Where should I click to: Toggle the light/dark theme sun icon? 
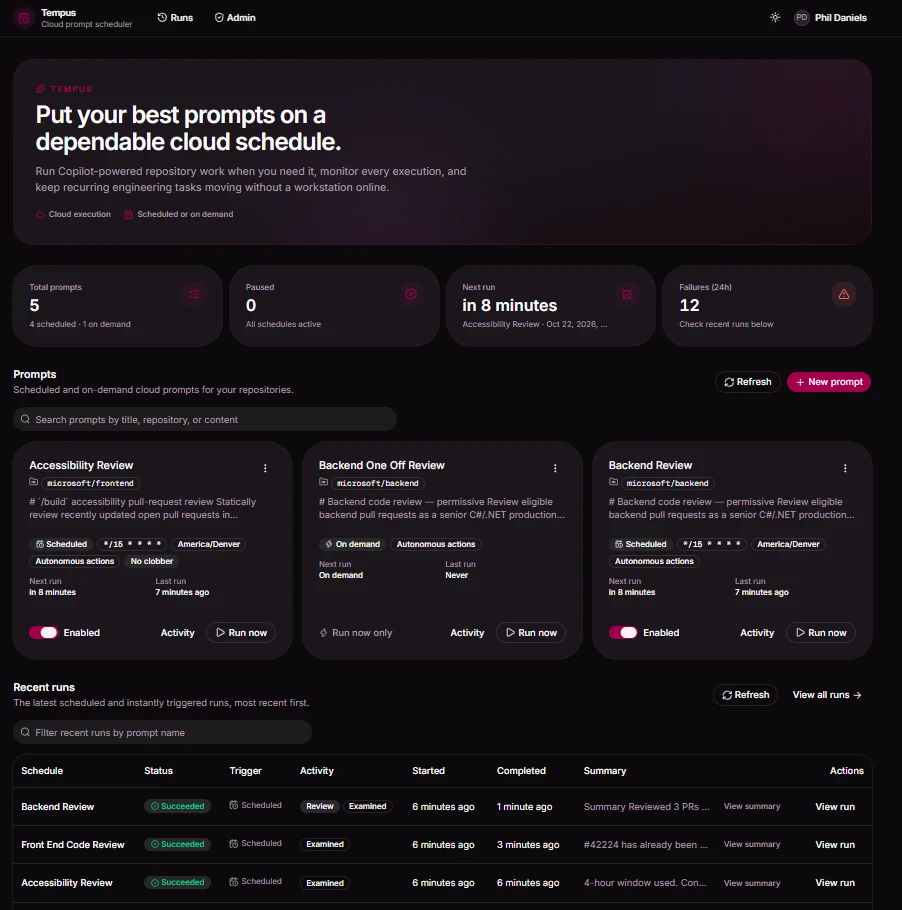(775, 18)
